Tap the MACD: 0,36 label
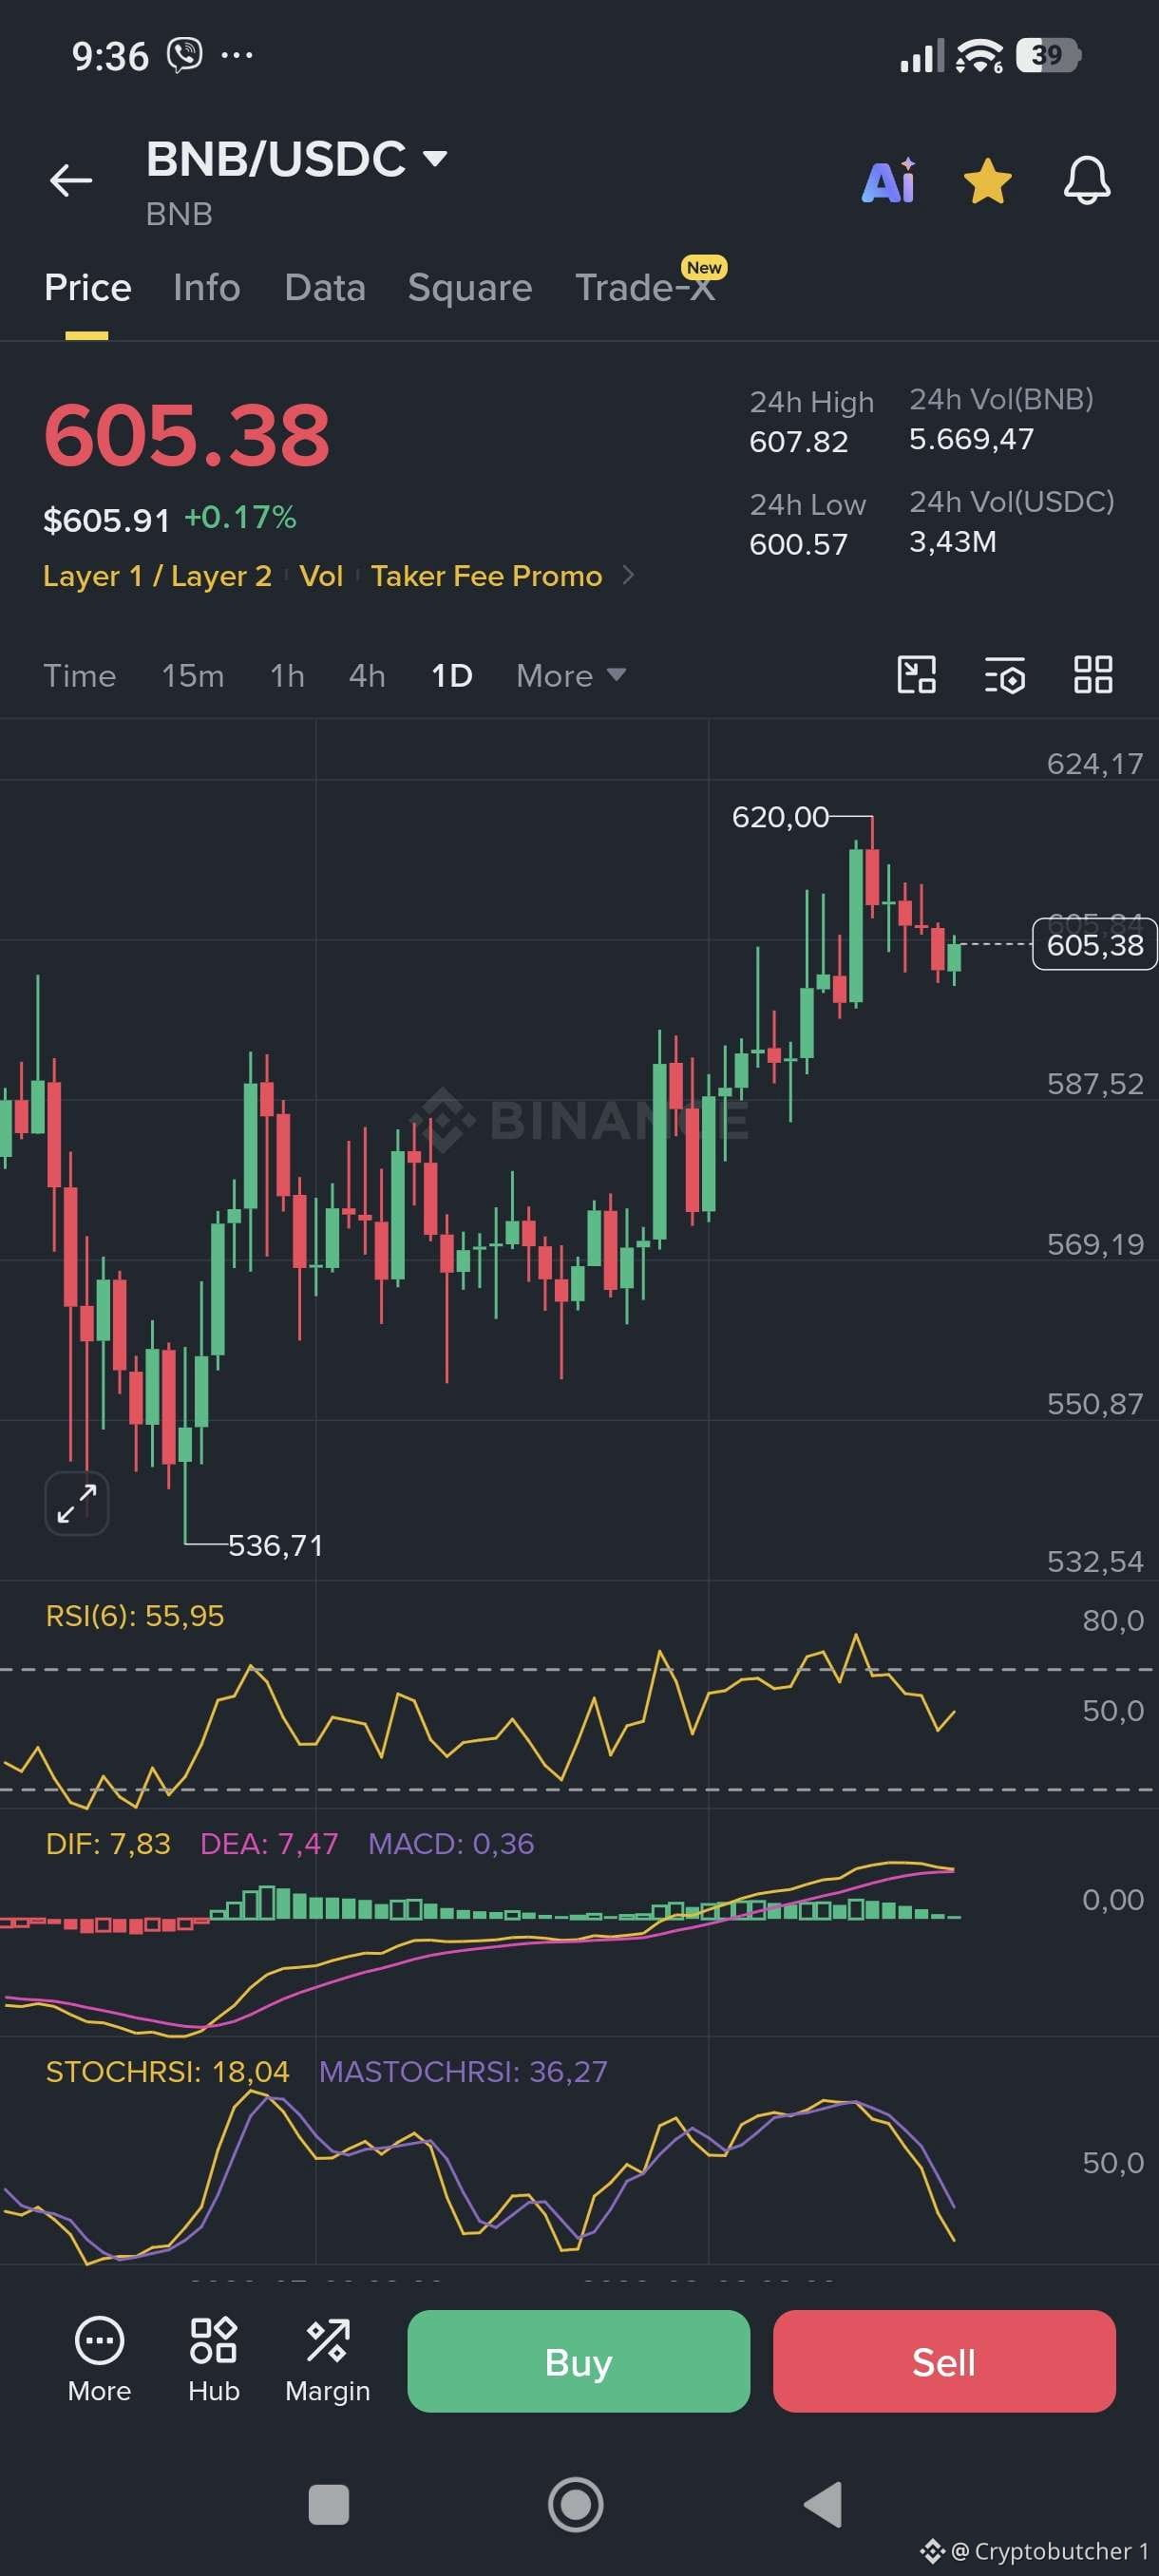Image resolution: width=1159 pixels, height=2576 pixels. pyautogui.click(x=451, y=1844)
